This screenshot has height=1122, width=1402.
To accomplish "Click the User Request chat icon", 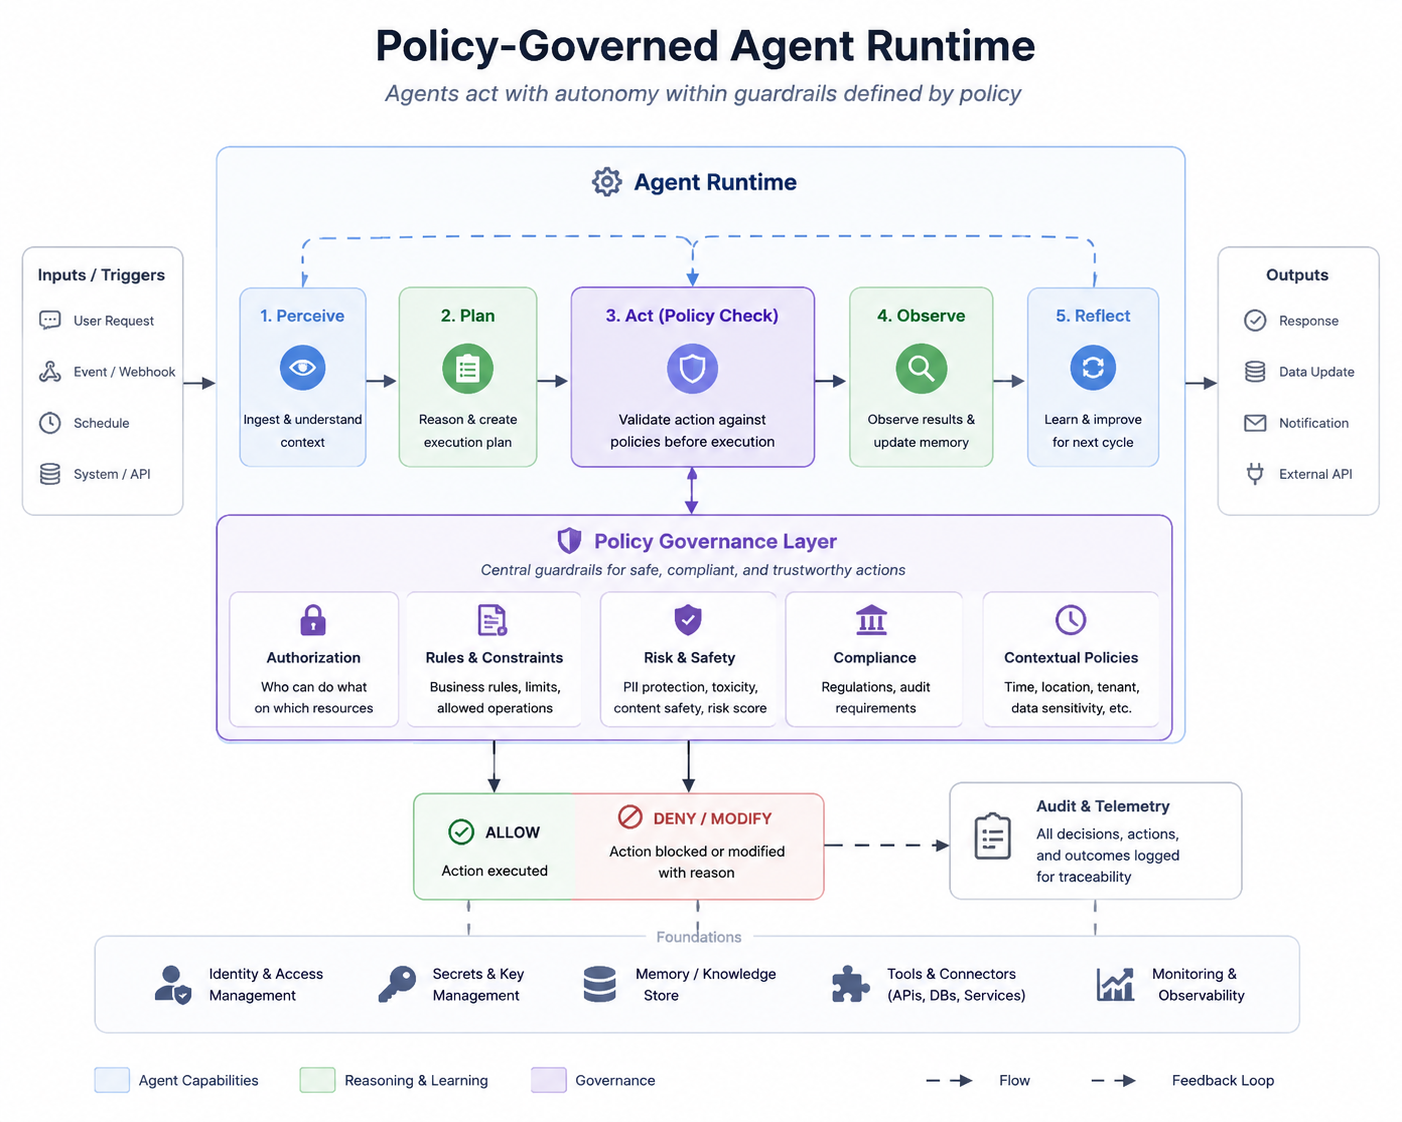I will tap(50, 320).
